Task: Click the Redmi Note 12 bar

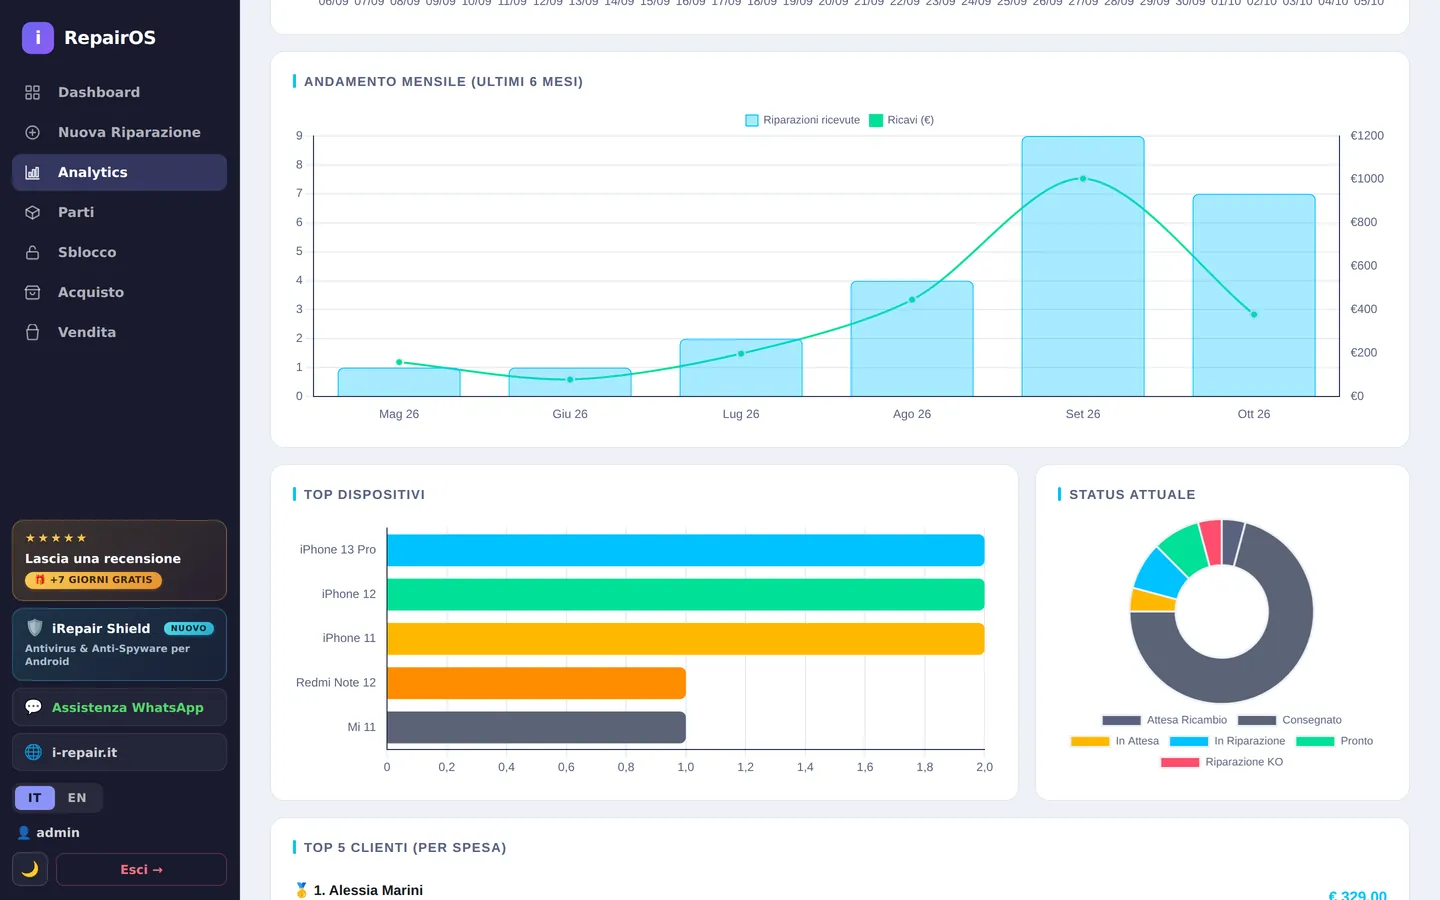Action: click(536, 683)
